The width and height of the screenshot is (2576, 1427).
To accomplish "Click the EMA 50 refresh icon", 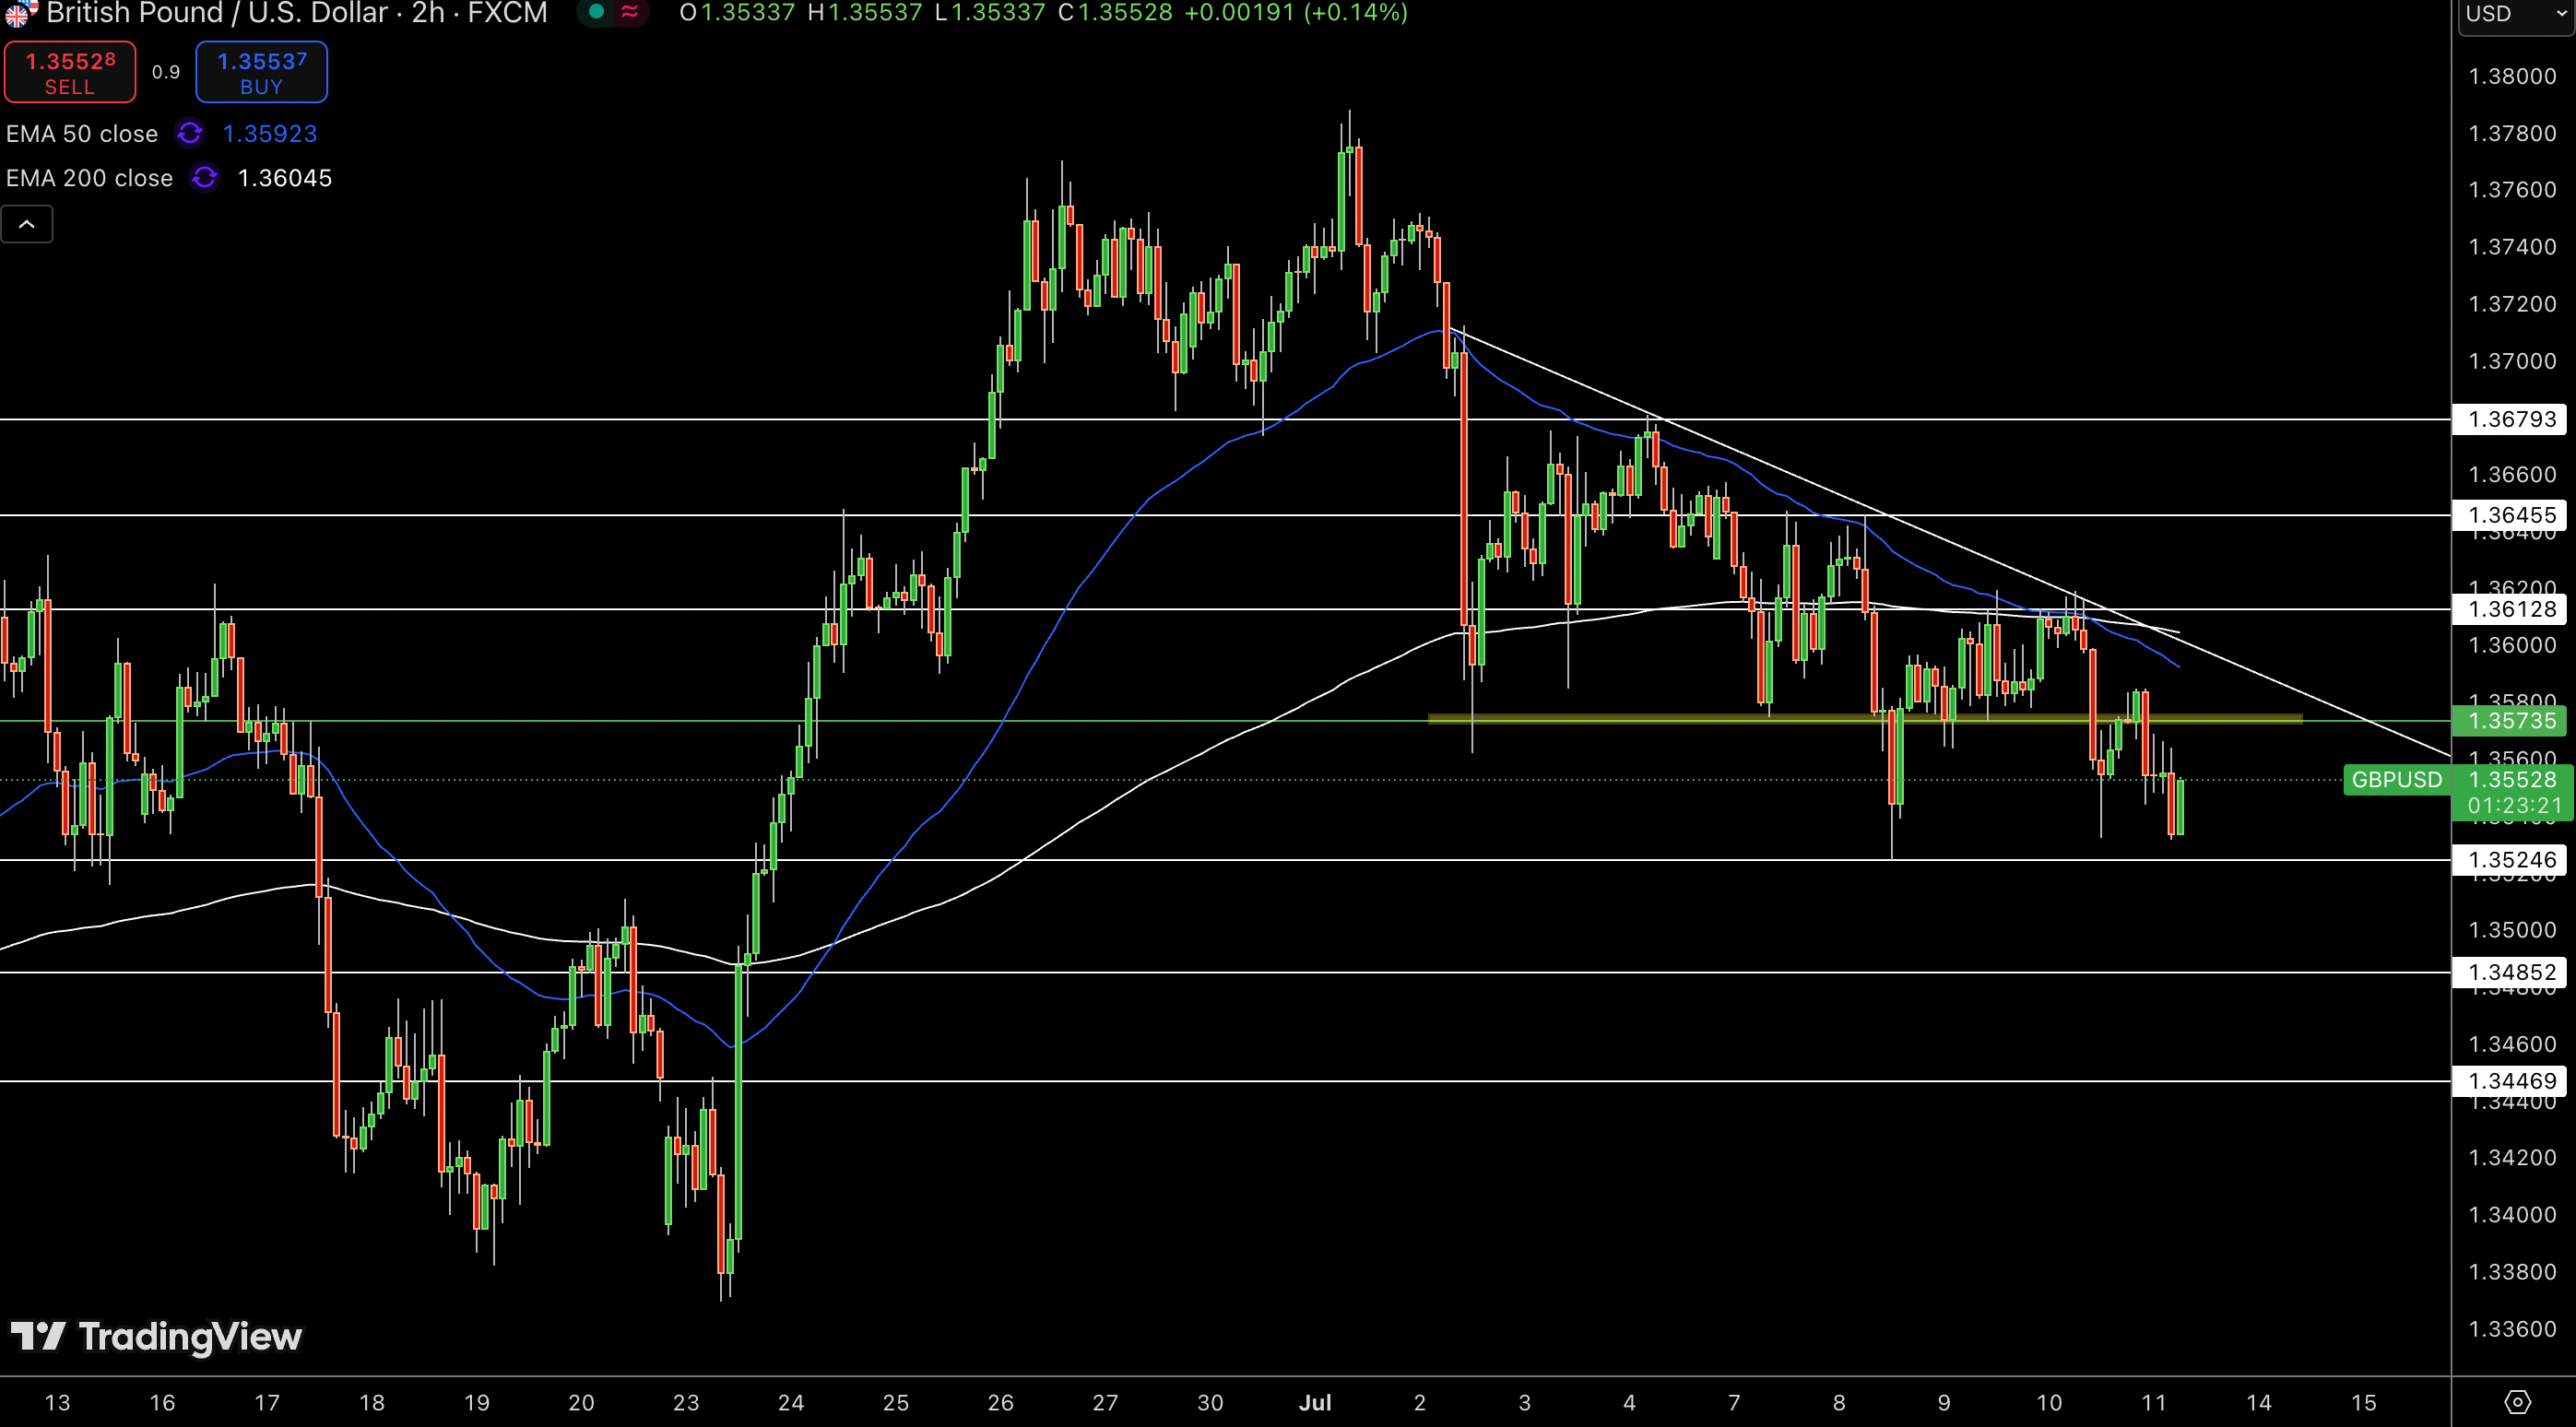I will click(x=190, y=134).
